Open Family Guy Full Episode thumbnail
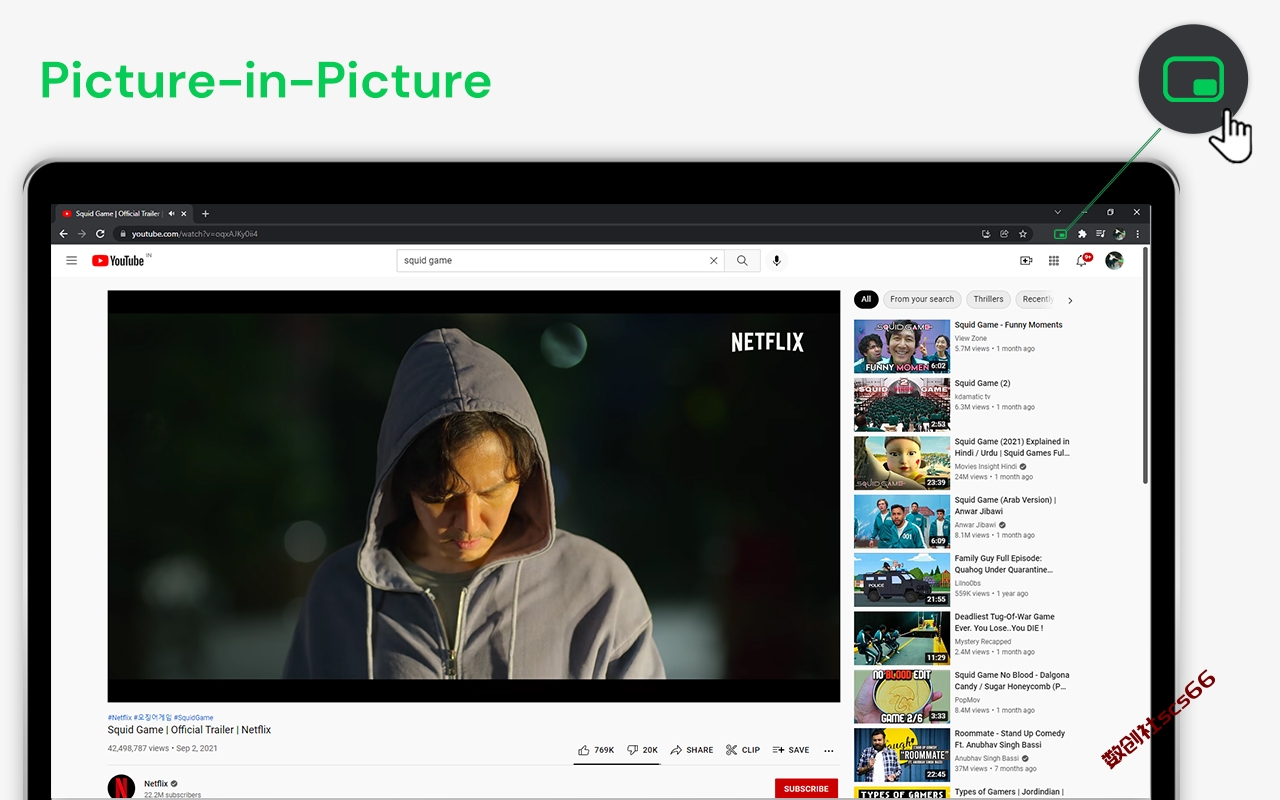This screenshot has height=800, width=1280. tap(902, 580)
